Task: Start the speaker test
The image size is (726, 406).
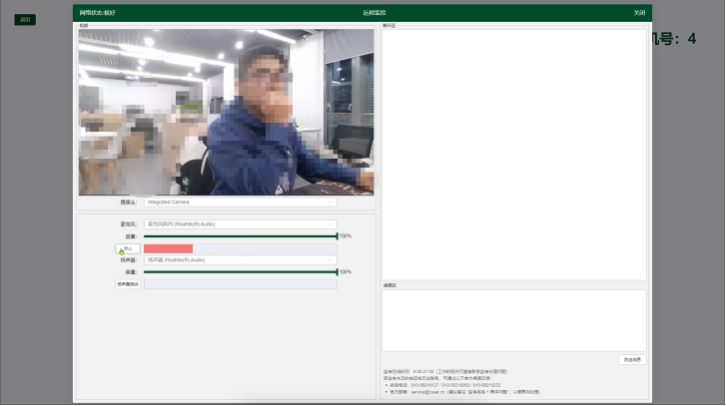Action: coord(127,284)
